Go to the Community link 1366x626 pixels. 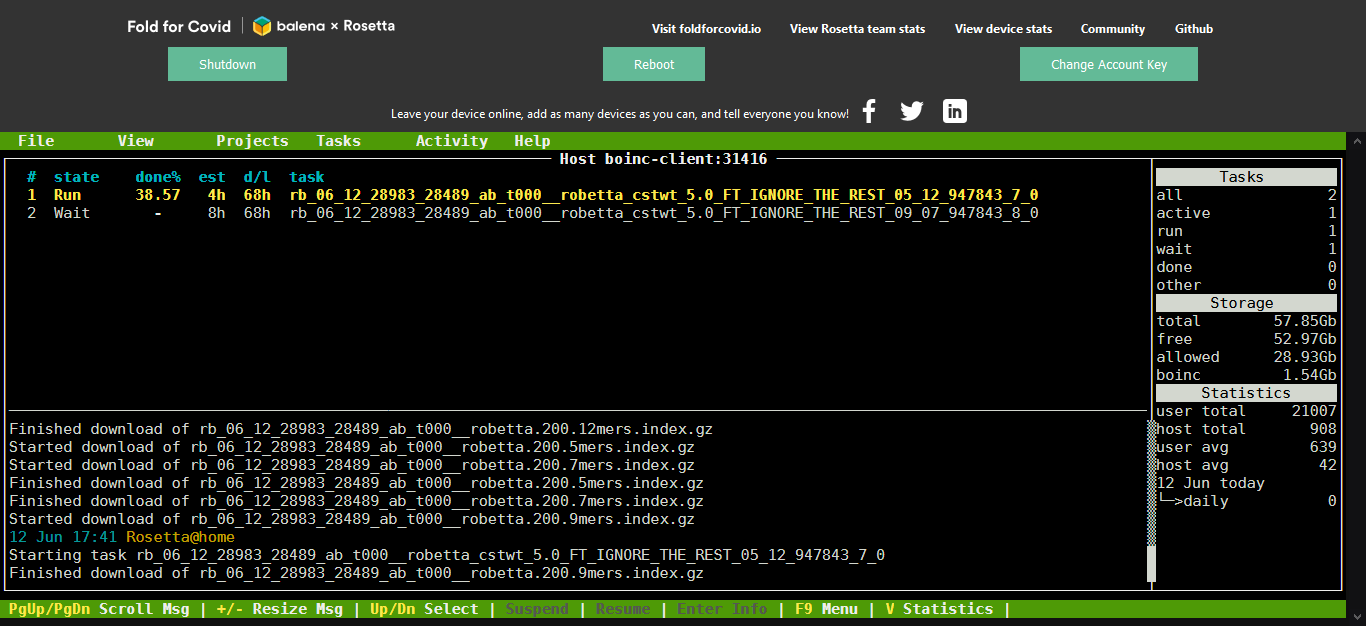tap(1112, 29)
